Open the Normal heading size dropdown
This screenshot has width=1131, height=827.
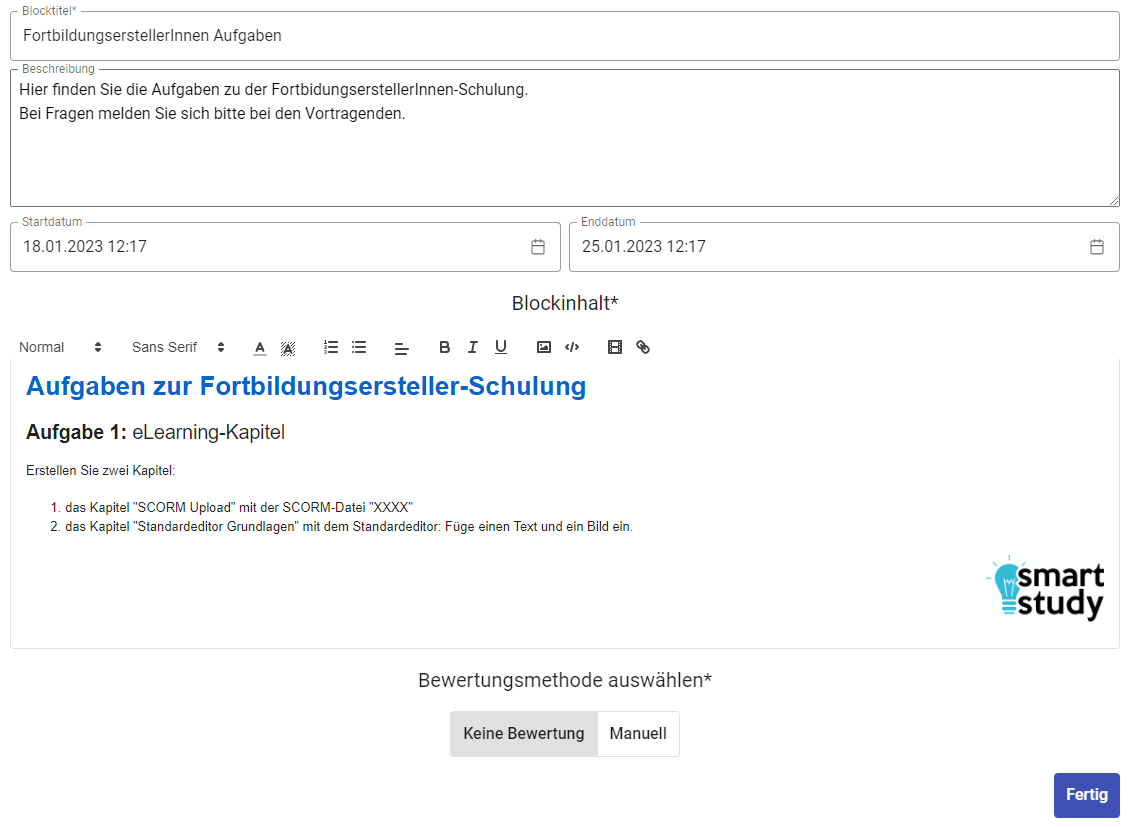60,347
